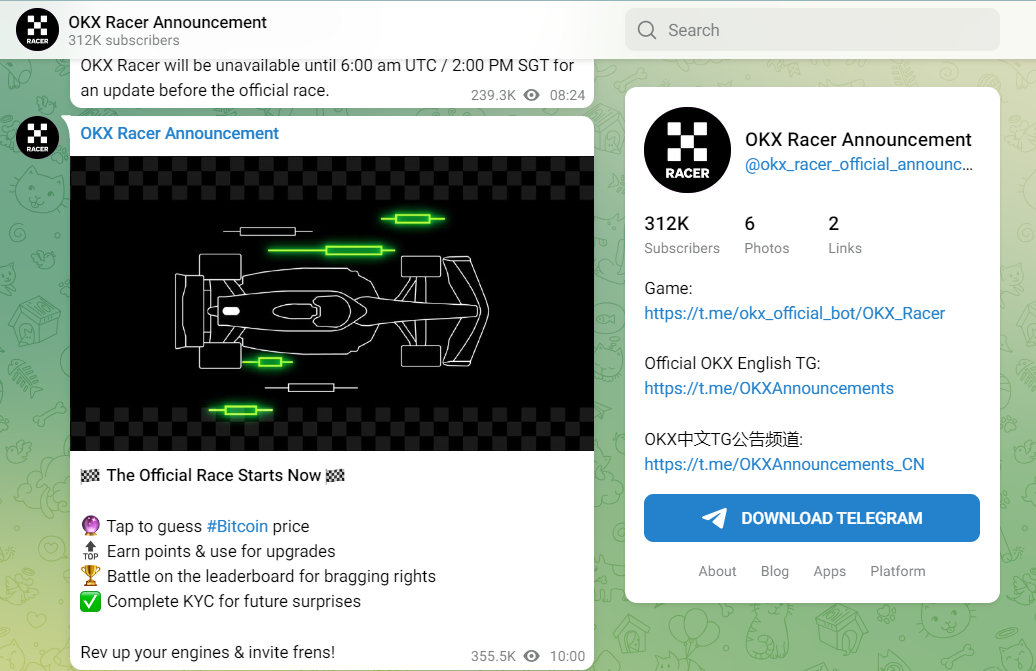Click the 'OKX Racer Announcement' title in info card
Image resolution: width=1036 pixels, height=671 pixels.
click(858, 139)
